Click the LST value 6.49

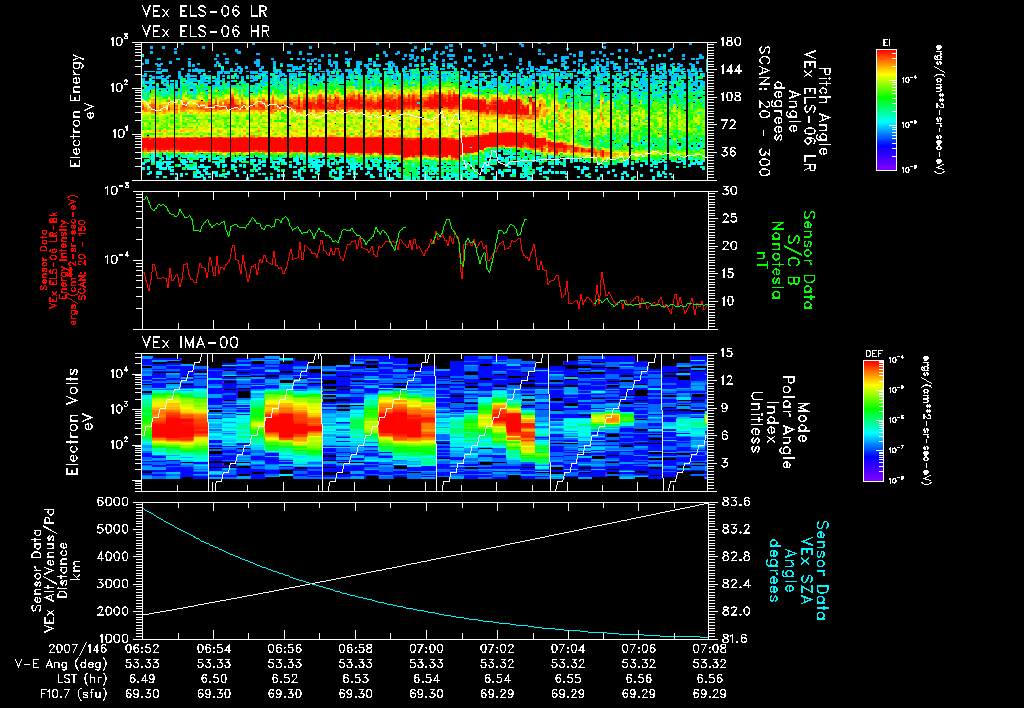142,679
